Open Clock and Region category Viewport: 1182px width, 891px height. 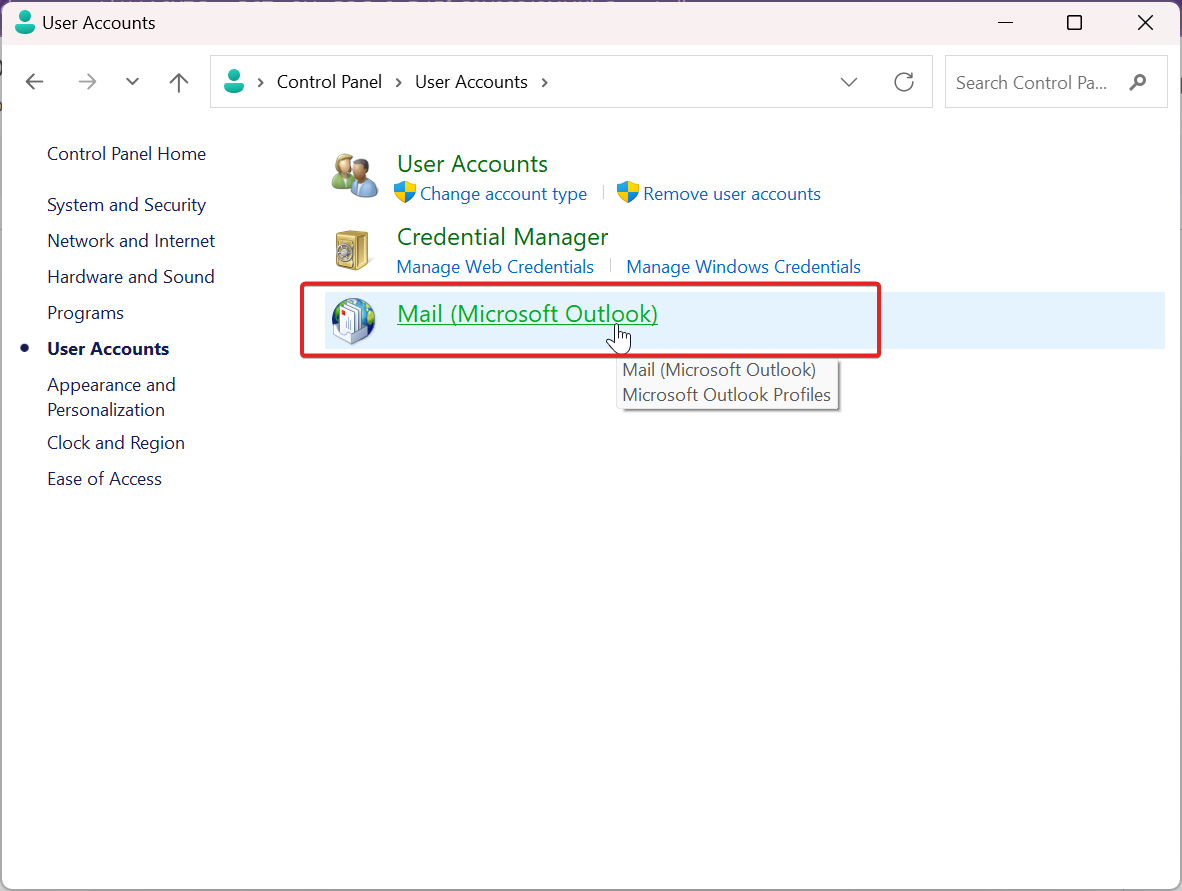click(116, 442)
